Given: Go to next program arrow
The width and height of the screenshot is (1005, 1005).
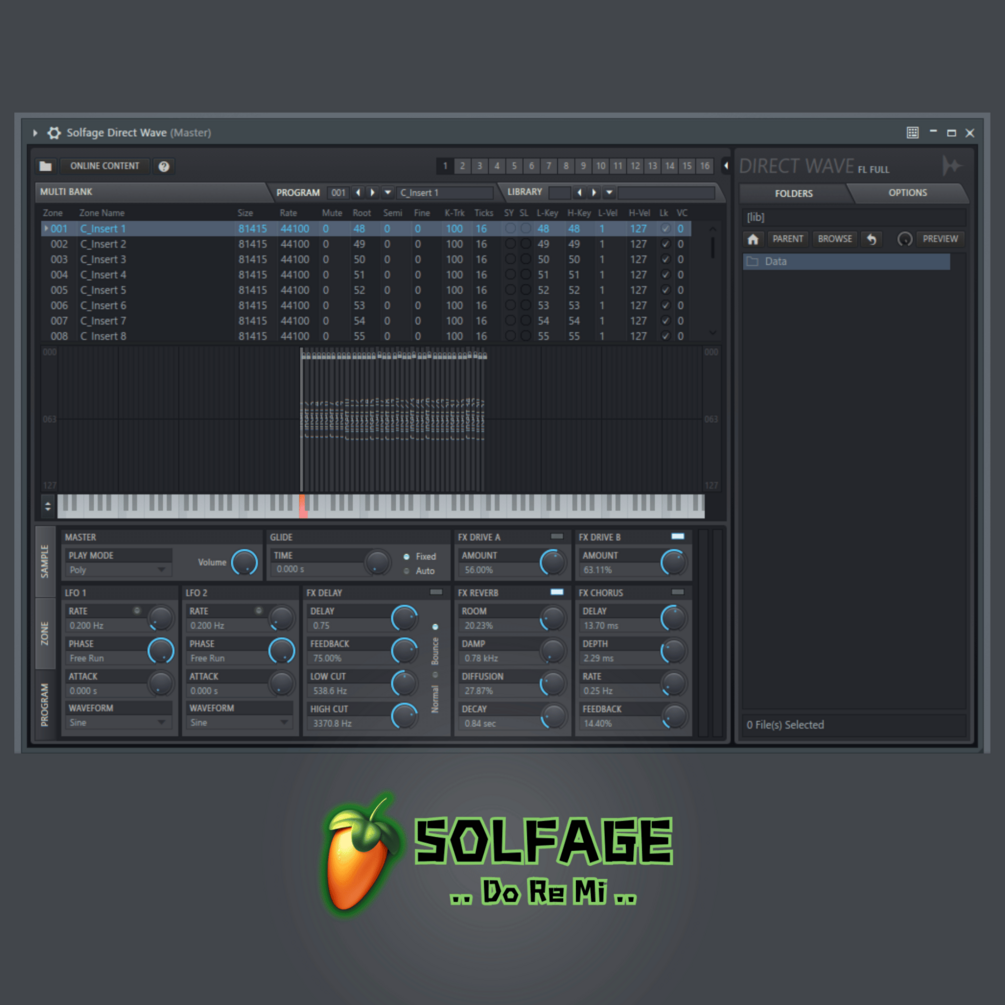Looking at the screenshot, I should coord(372,192).
